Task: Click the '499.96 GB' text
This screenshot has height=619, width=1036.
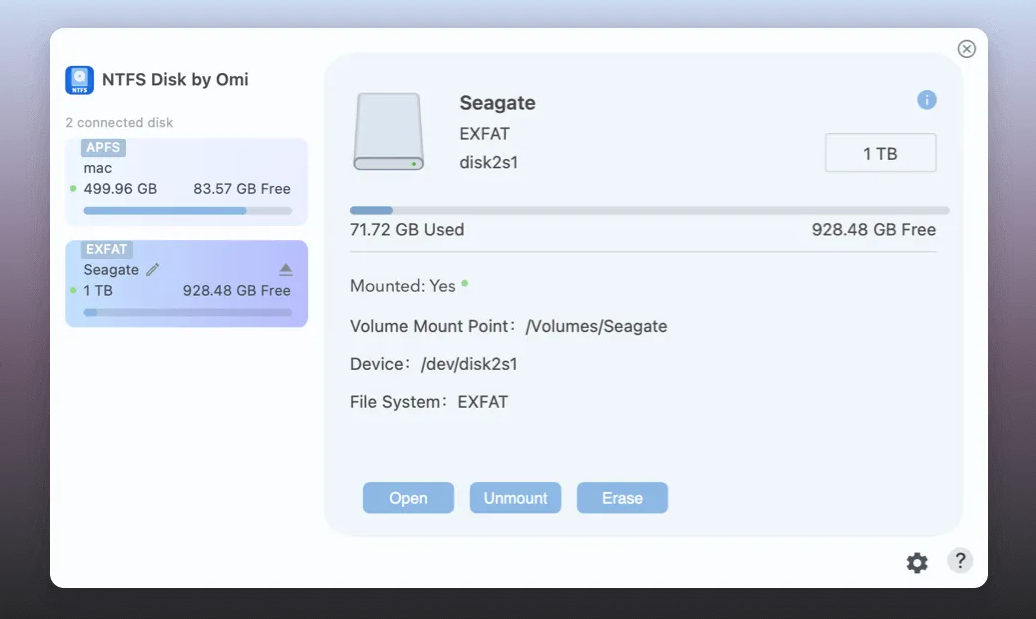Action: pyautogui.click(x=120, y=189)
